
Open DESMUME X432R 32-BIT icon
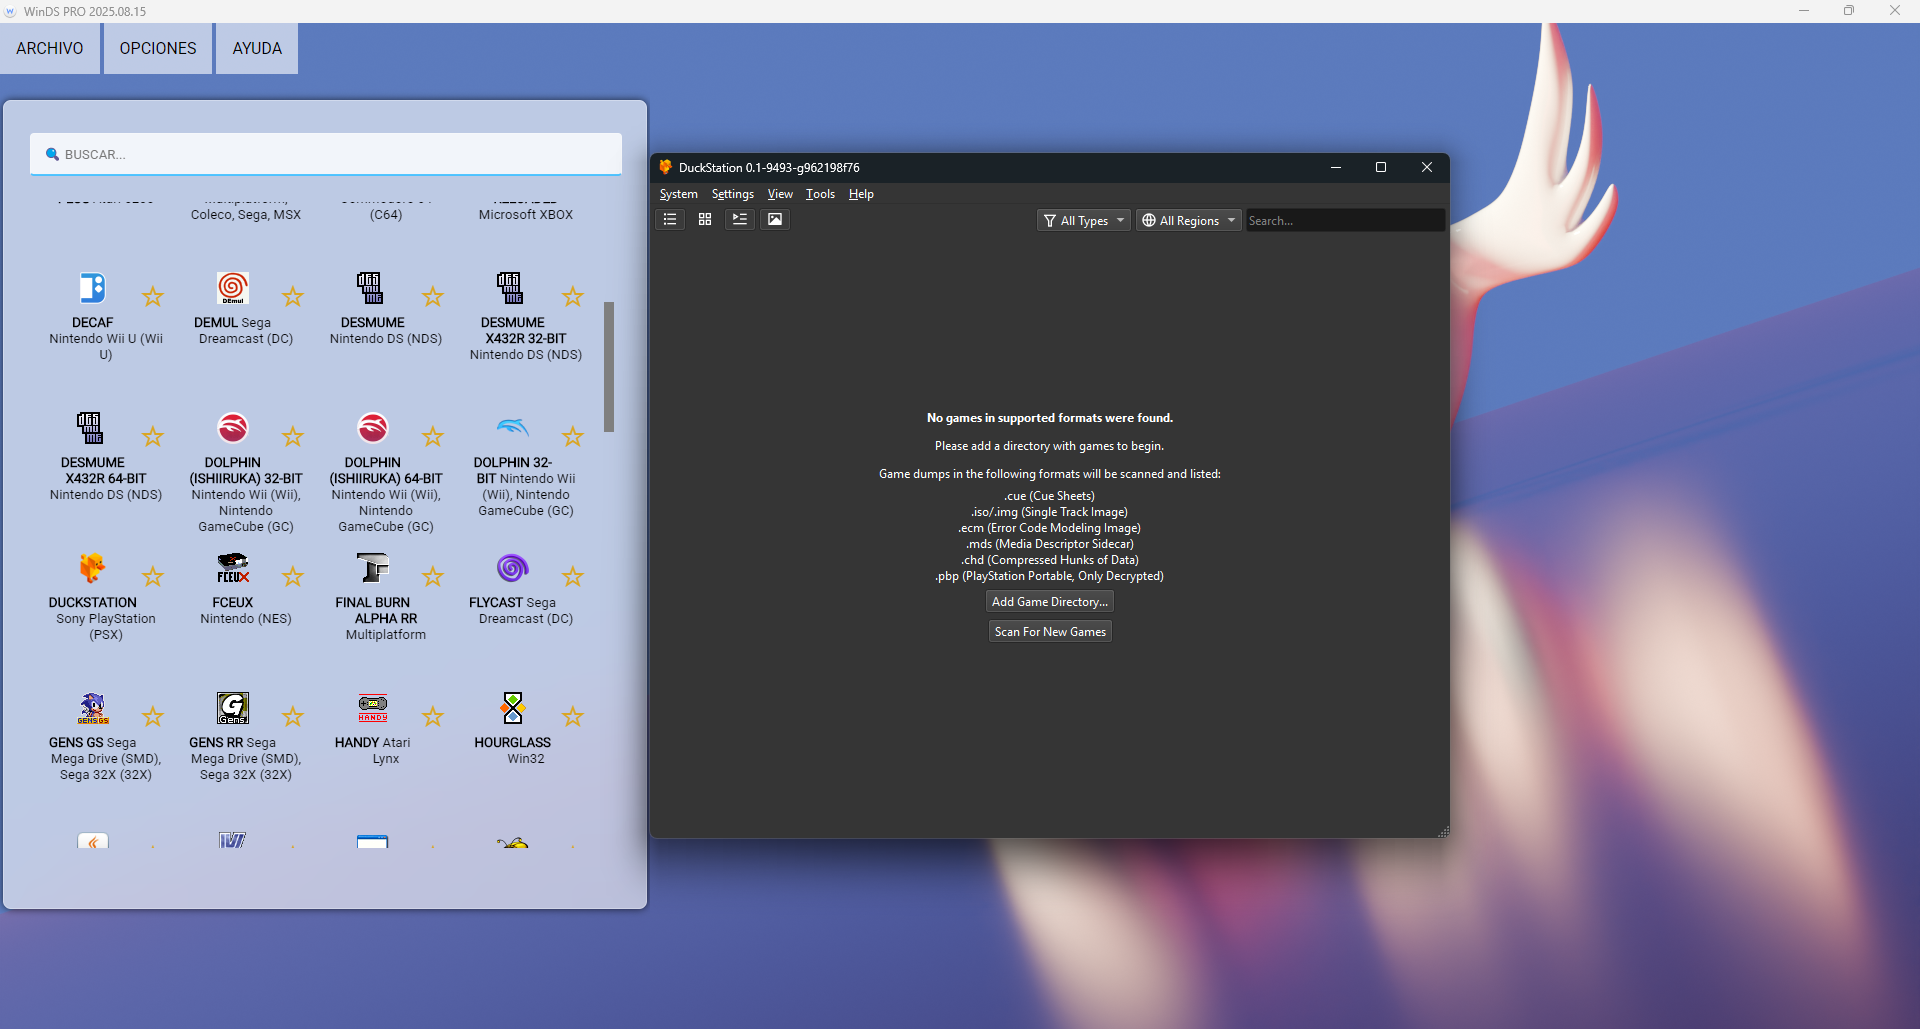(512, 288)
